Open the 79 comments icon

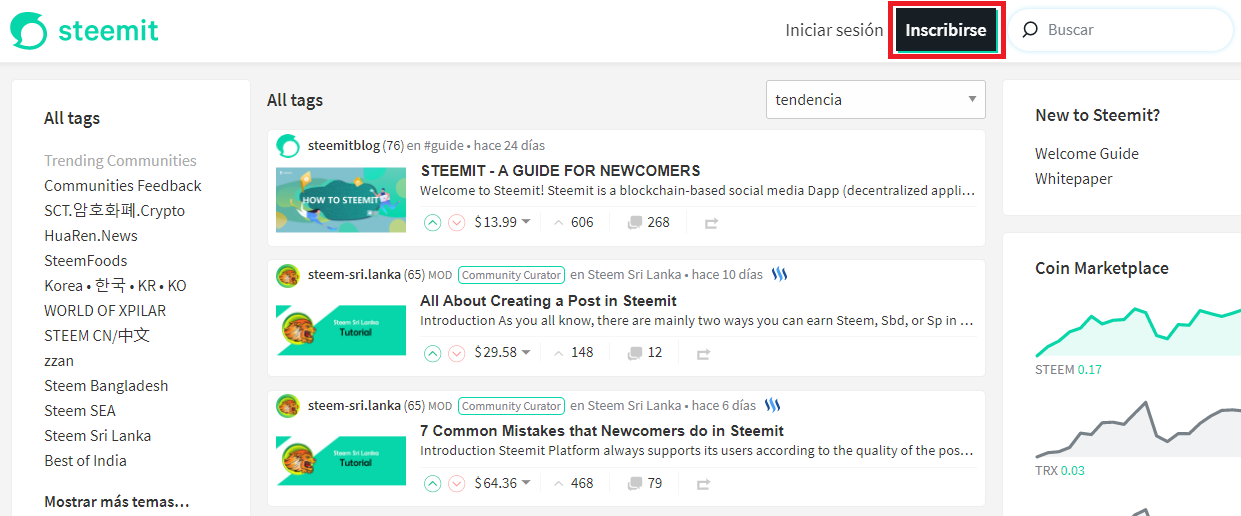click(634, 485)
